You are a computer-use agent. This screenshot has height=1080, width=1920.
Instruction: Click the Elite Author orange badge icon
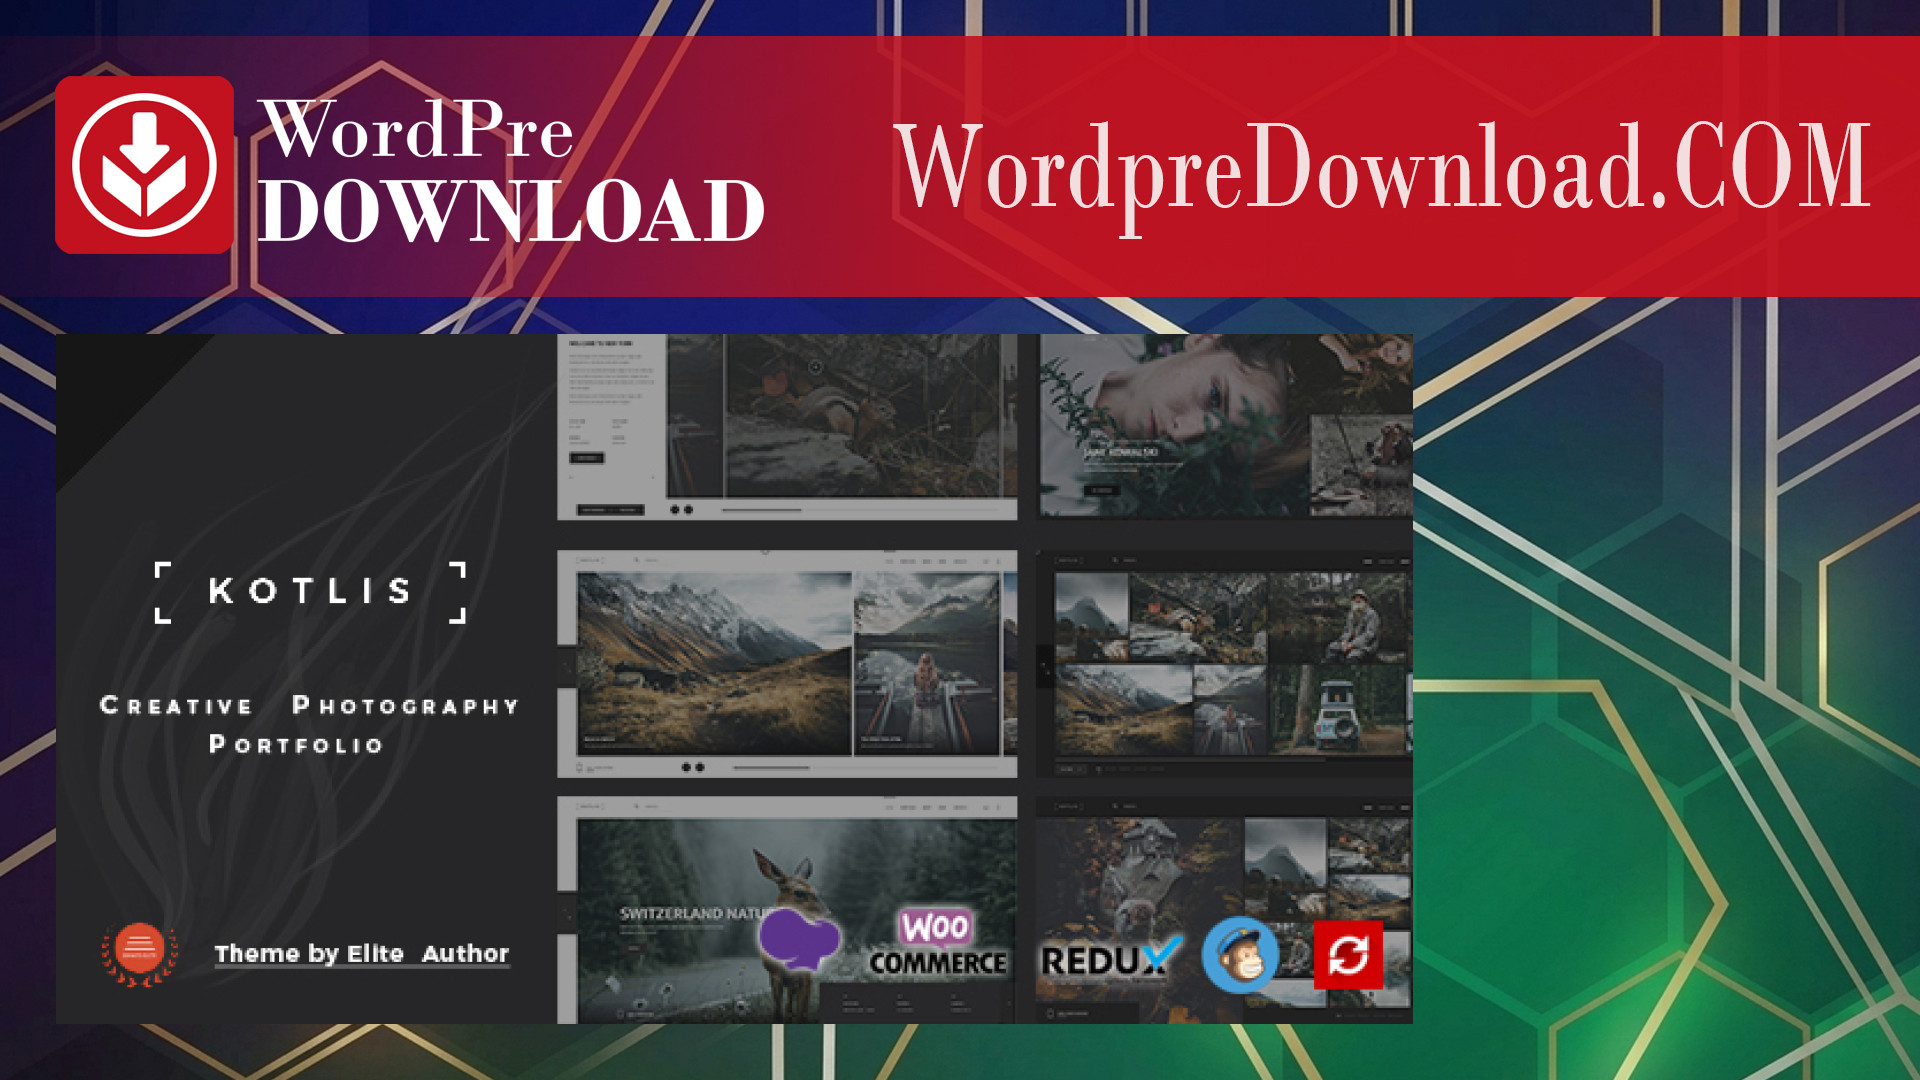(x=140, y=954)
